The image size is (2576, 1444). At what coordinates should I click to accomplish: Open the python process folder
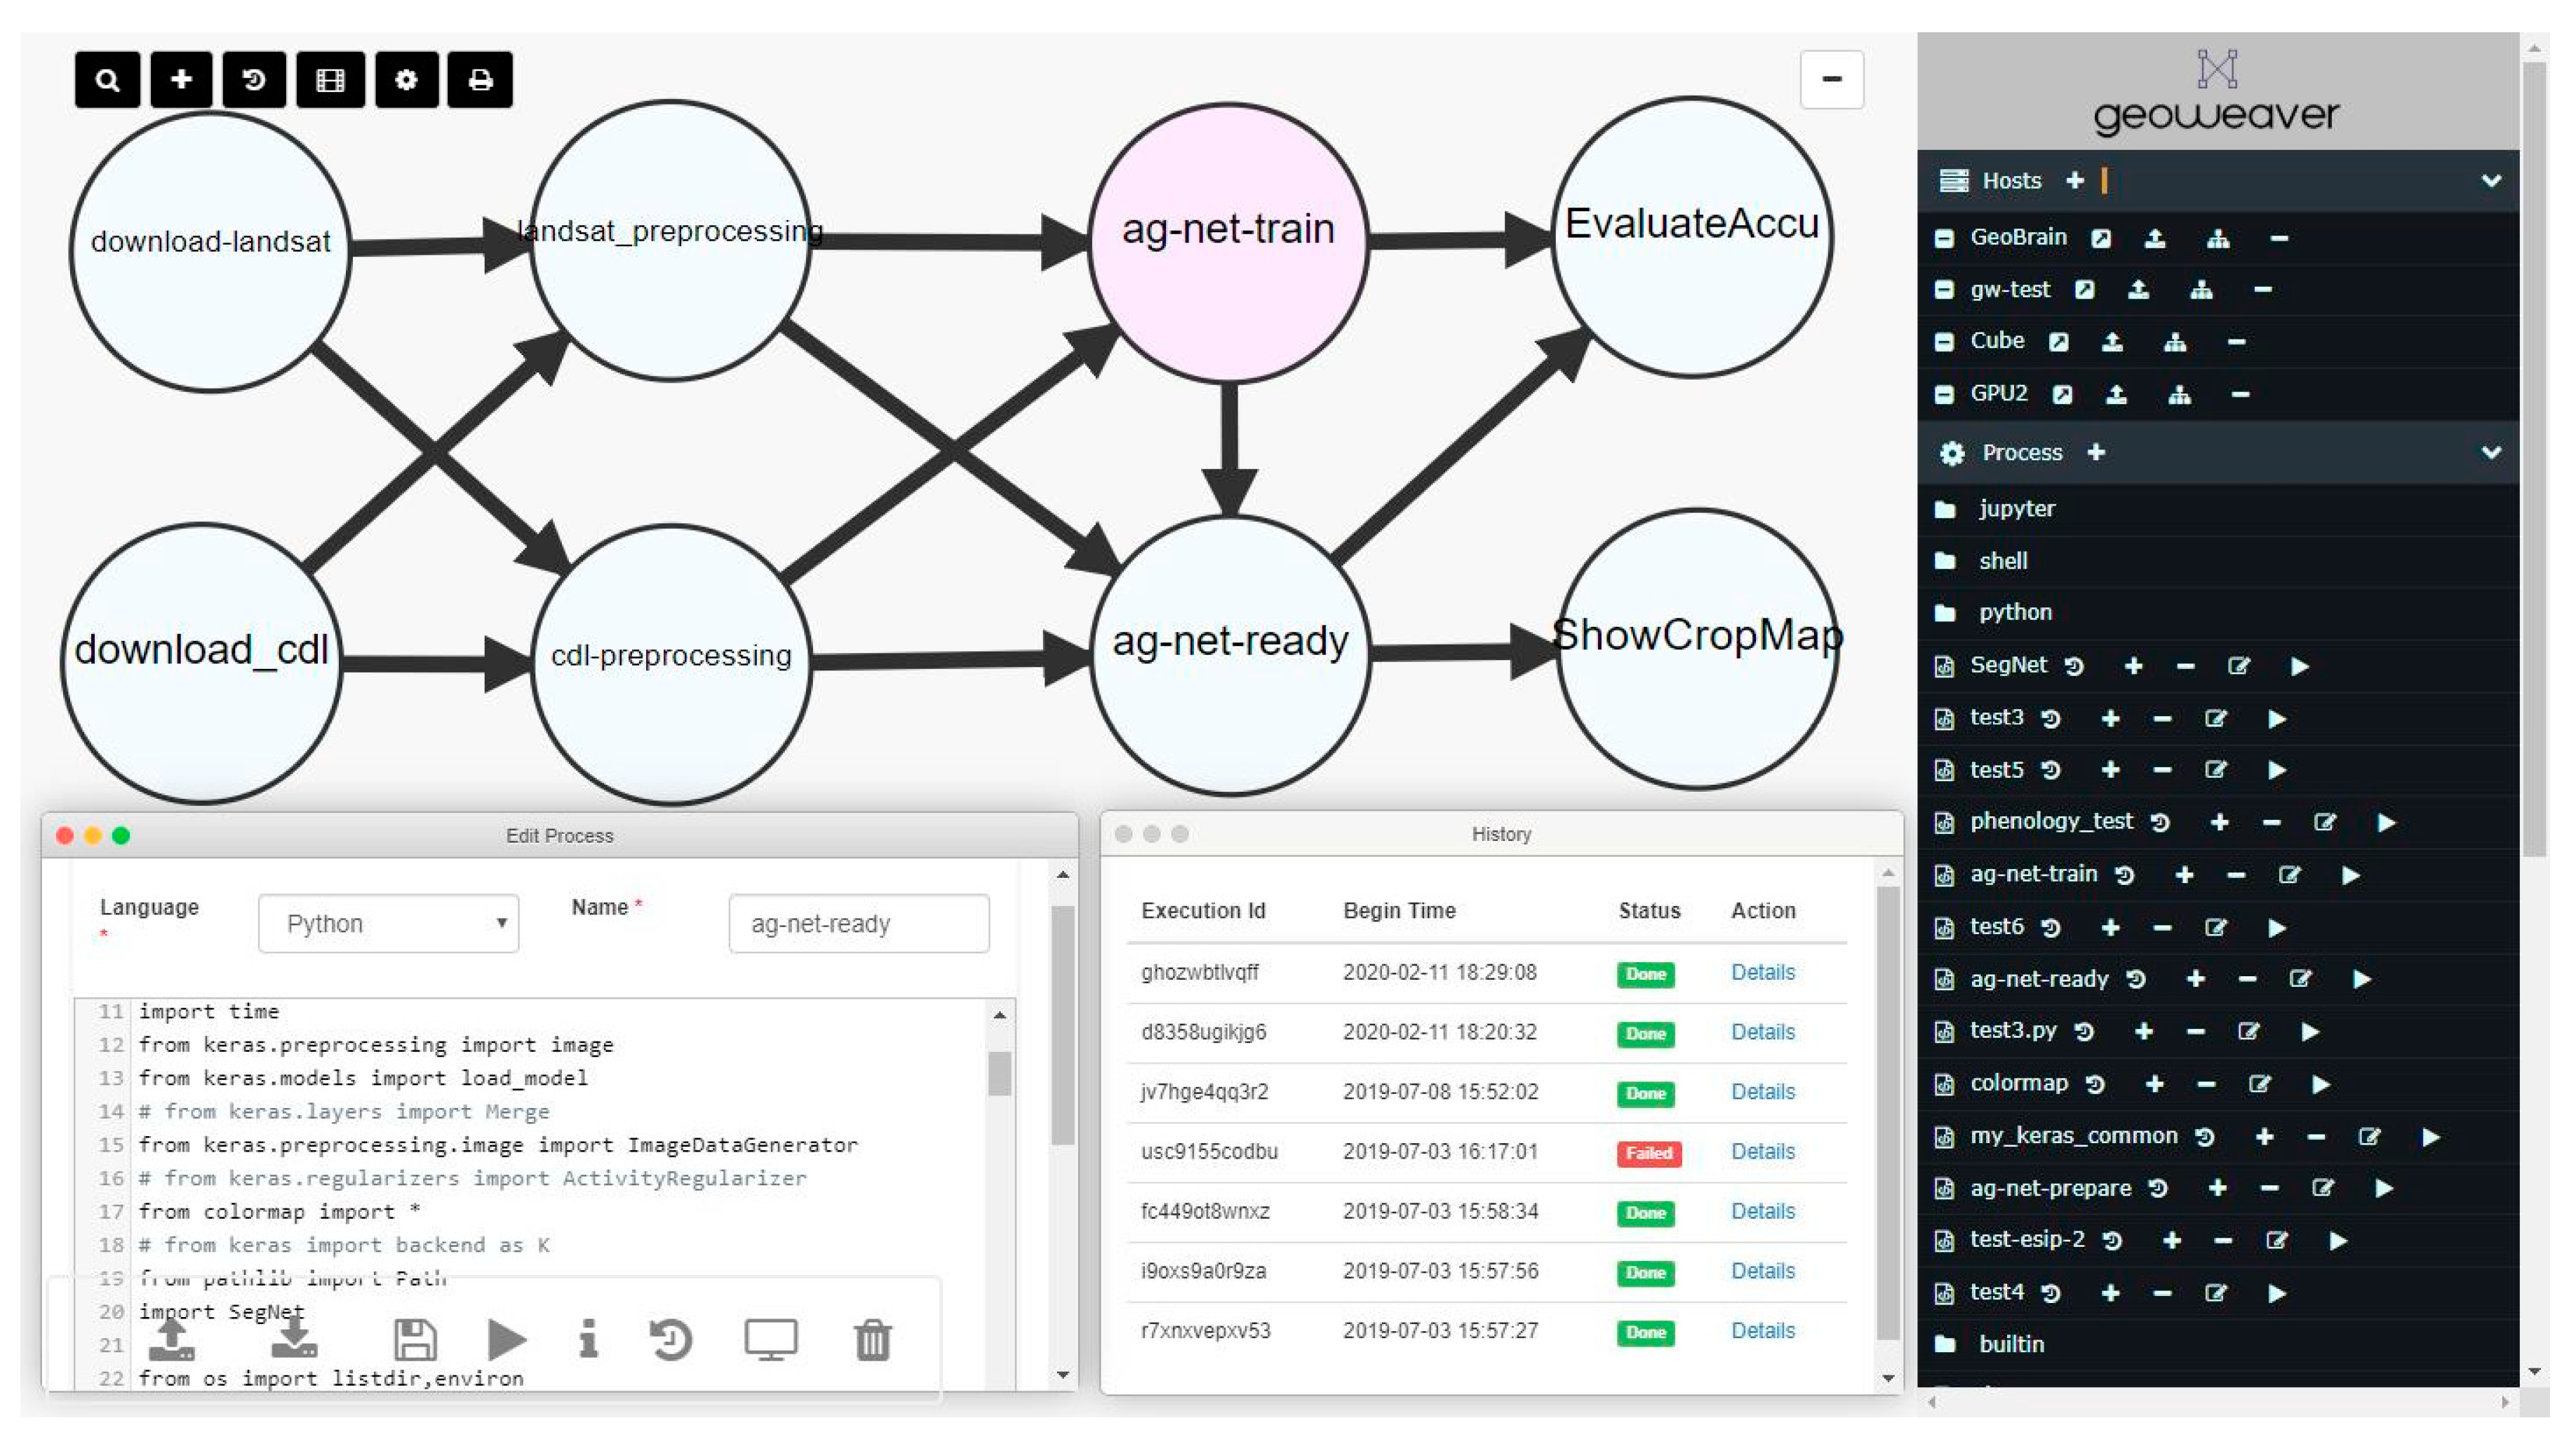[x=2014, y=612]
